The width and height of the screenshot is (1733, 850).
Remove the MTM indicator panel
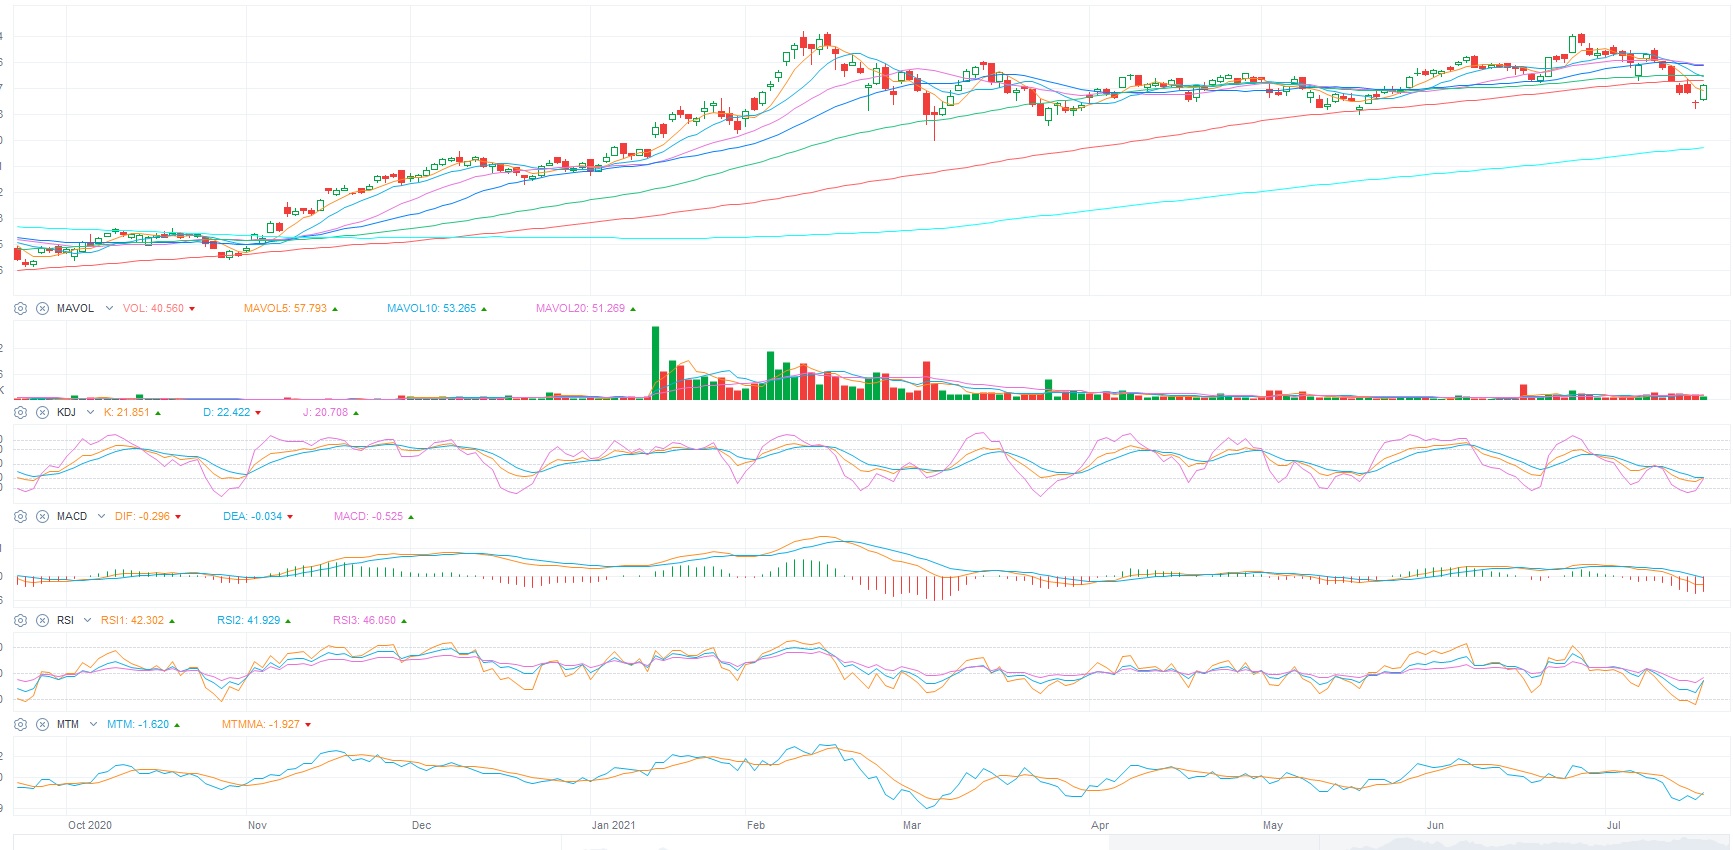[42, 724]
